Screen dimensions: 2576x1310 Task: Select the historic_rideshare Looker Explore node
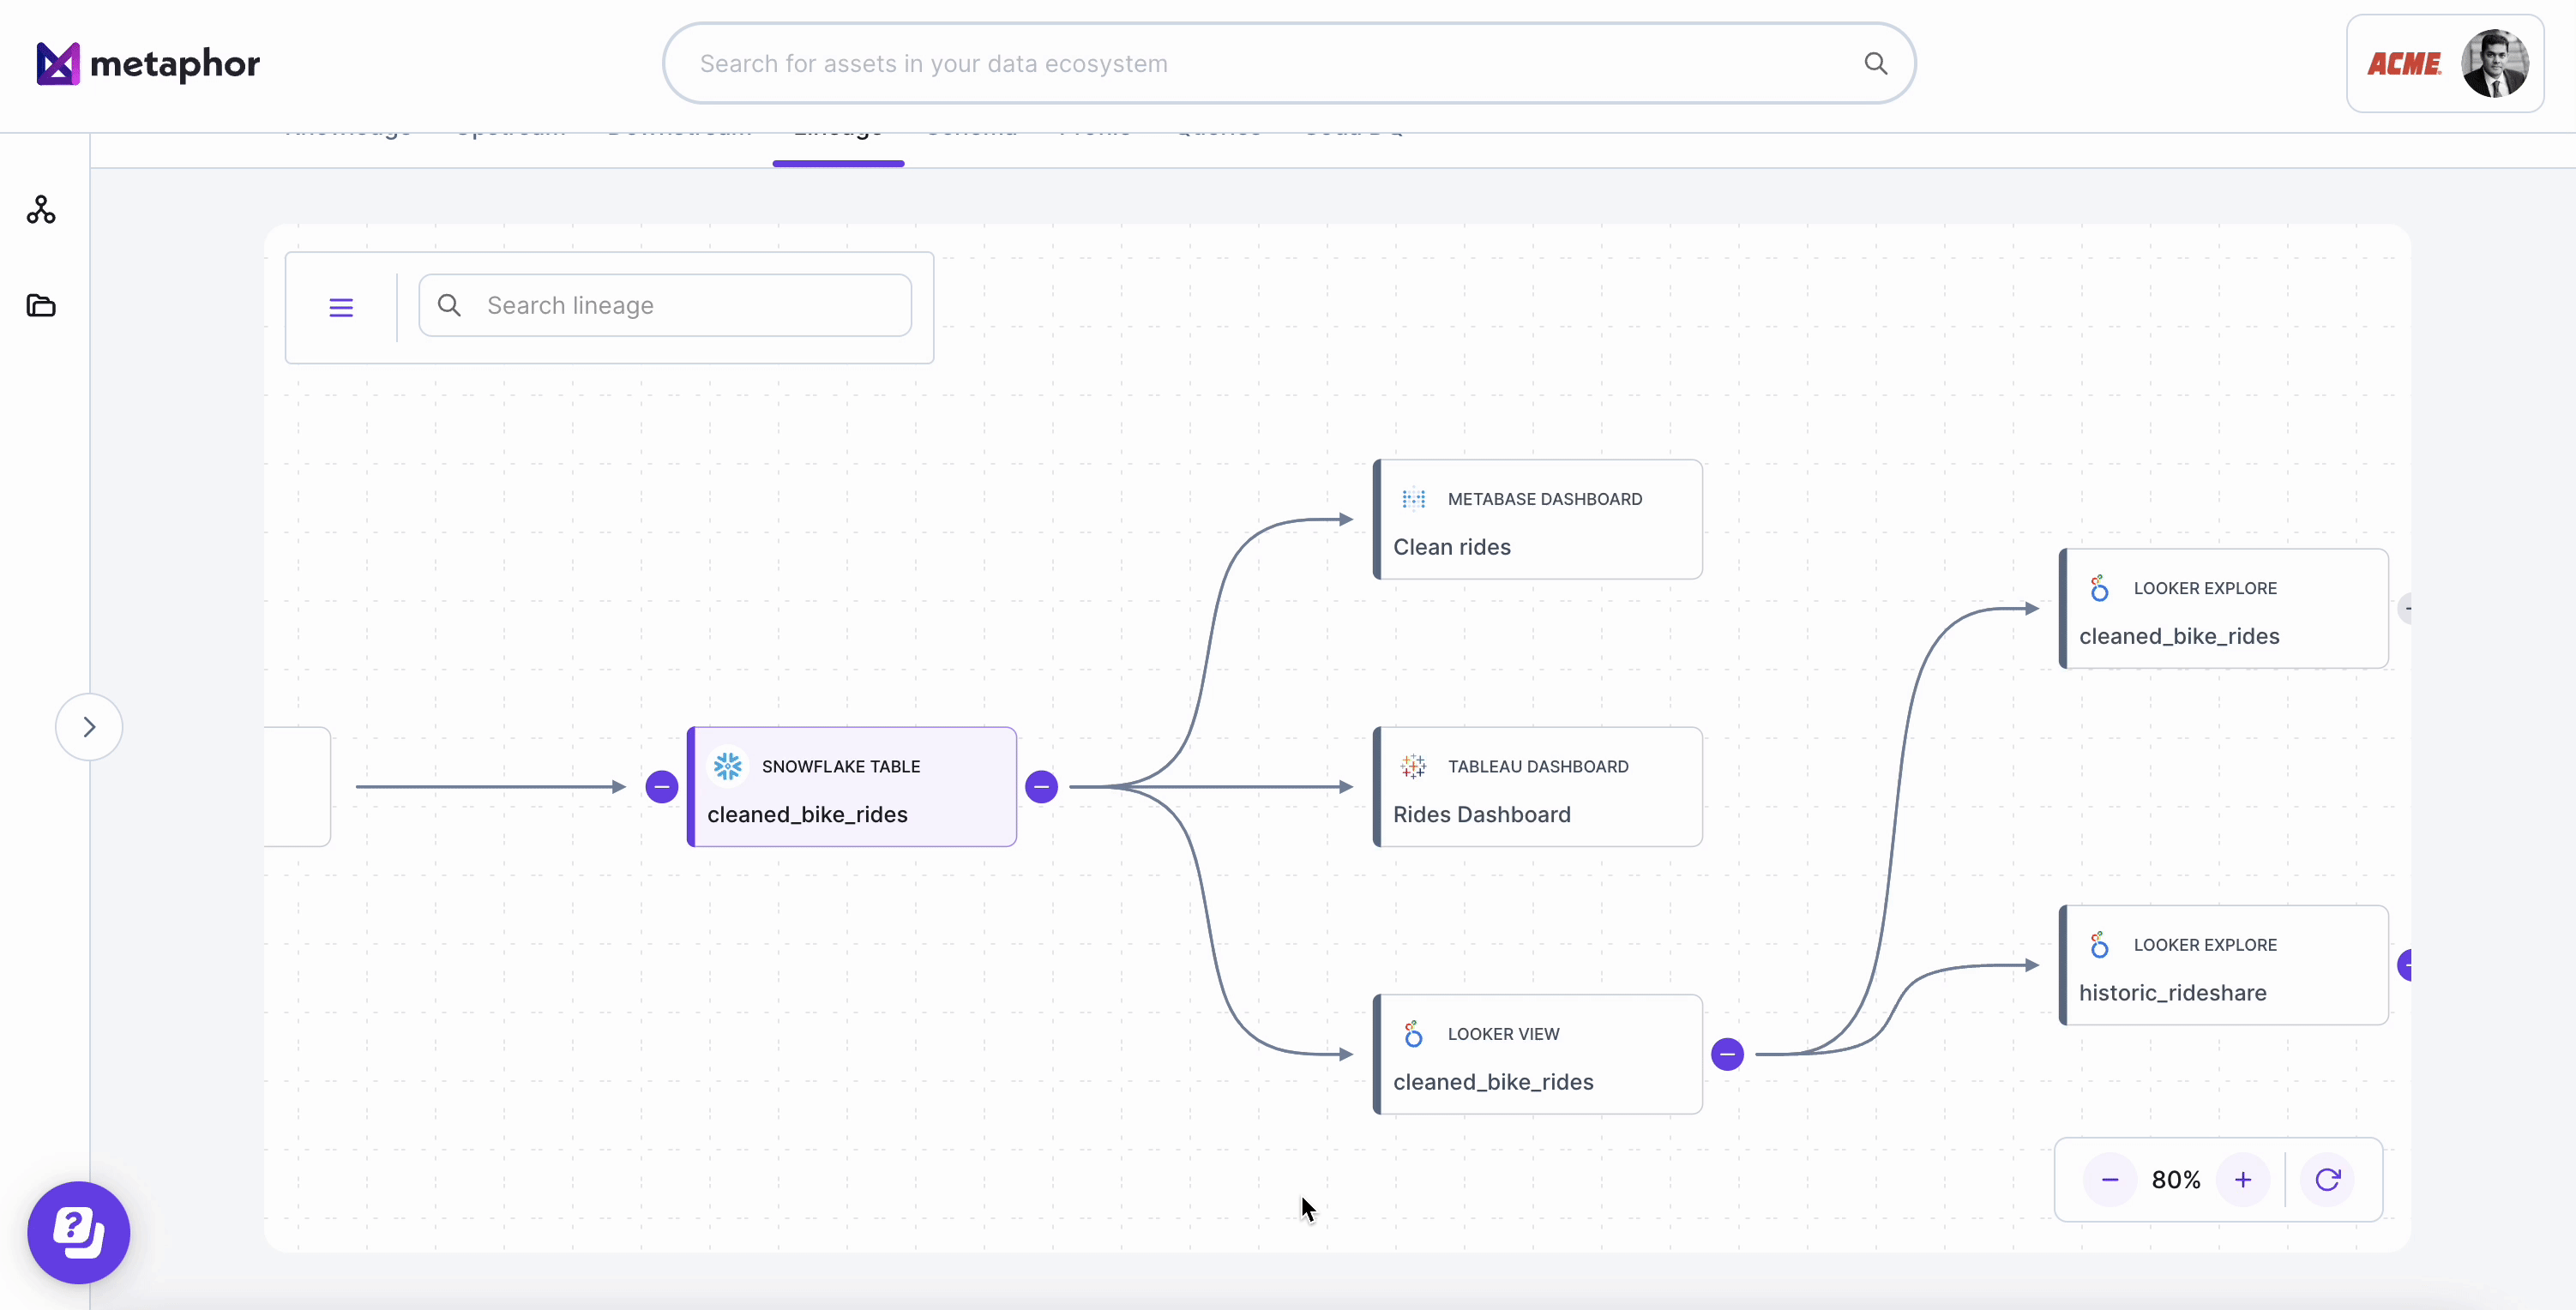[x=2223, y=965]
